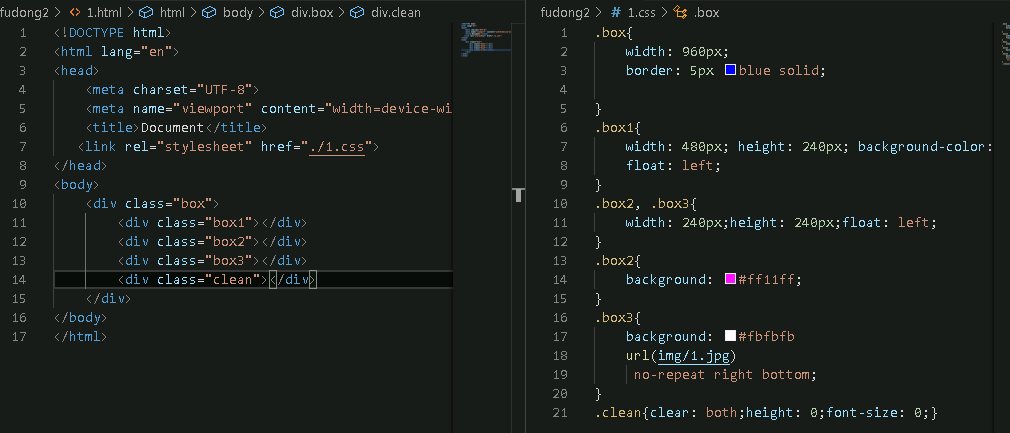This screenshot has width=1010, height=433.
Task: Click the charset="UTF-8" meta line
Action: (x=172, y=90)
